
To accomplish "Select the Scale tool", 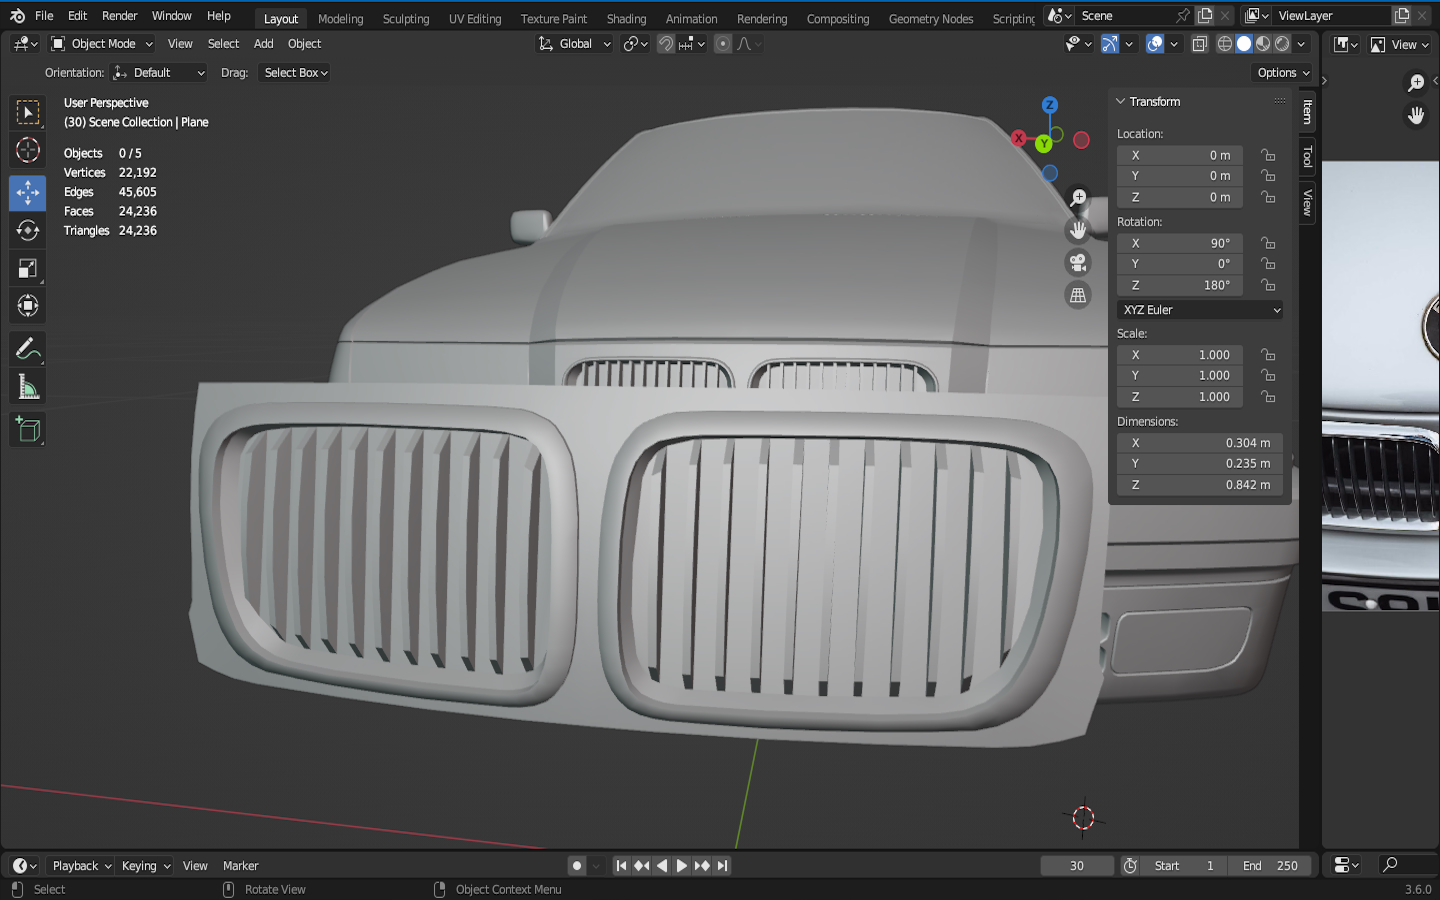I will (27, 268).
